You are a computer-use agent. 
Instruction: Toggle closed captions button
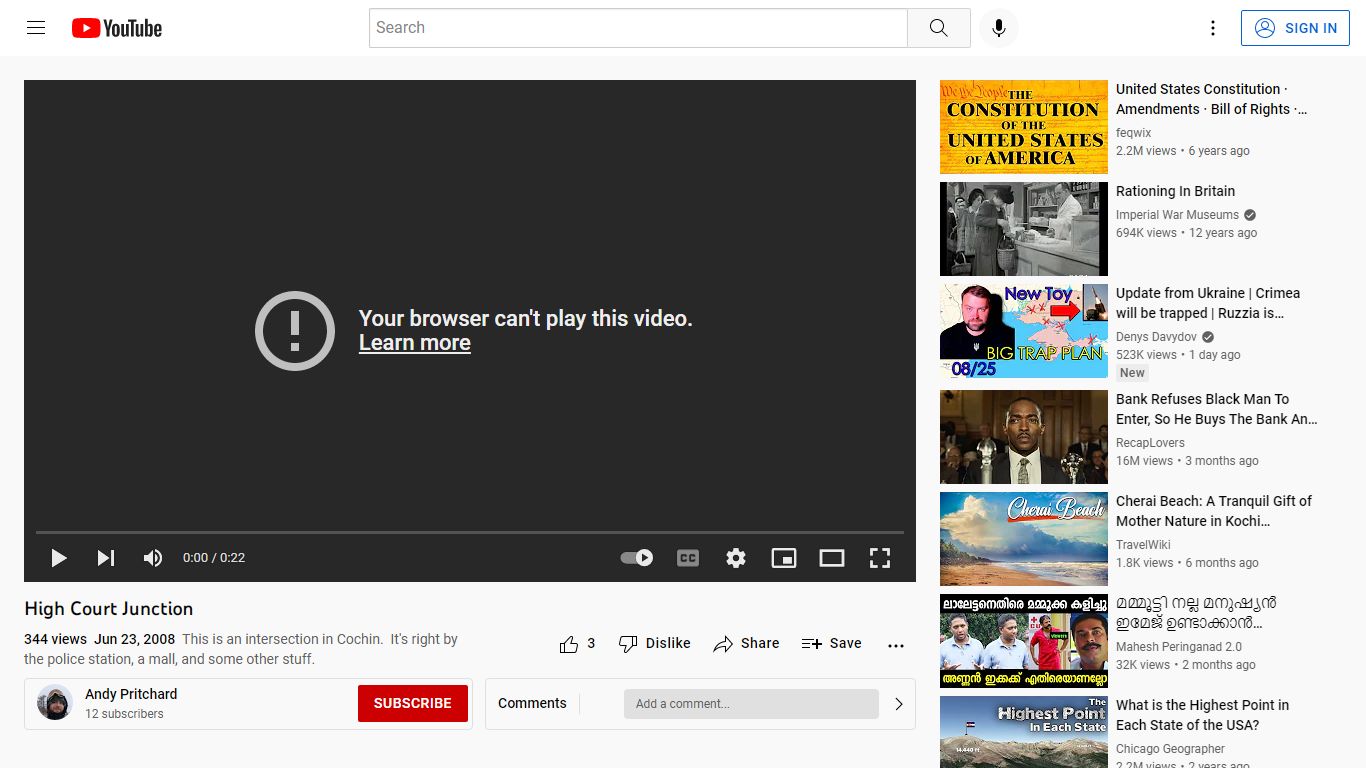(x=688, y=558)
